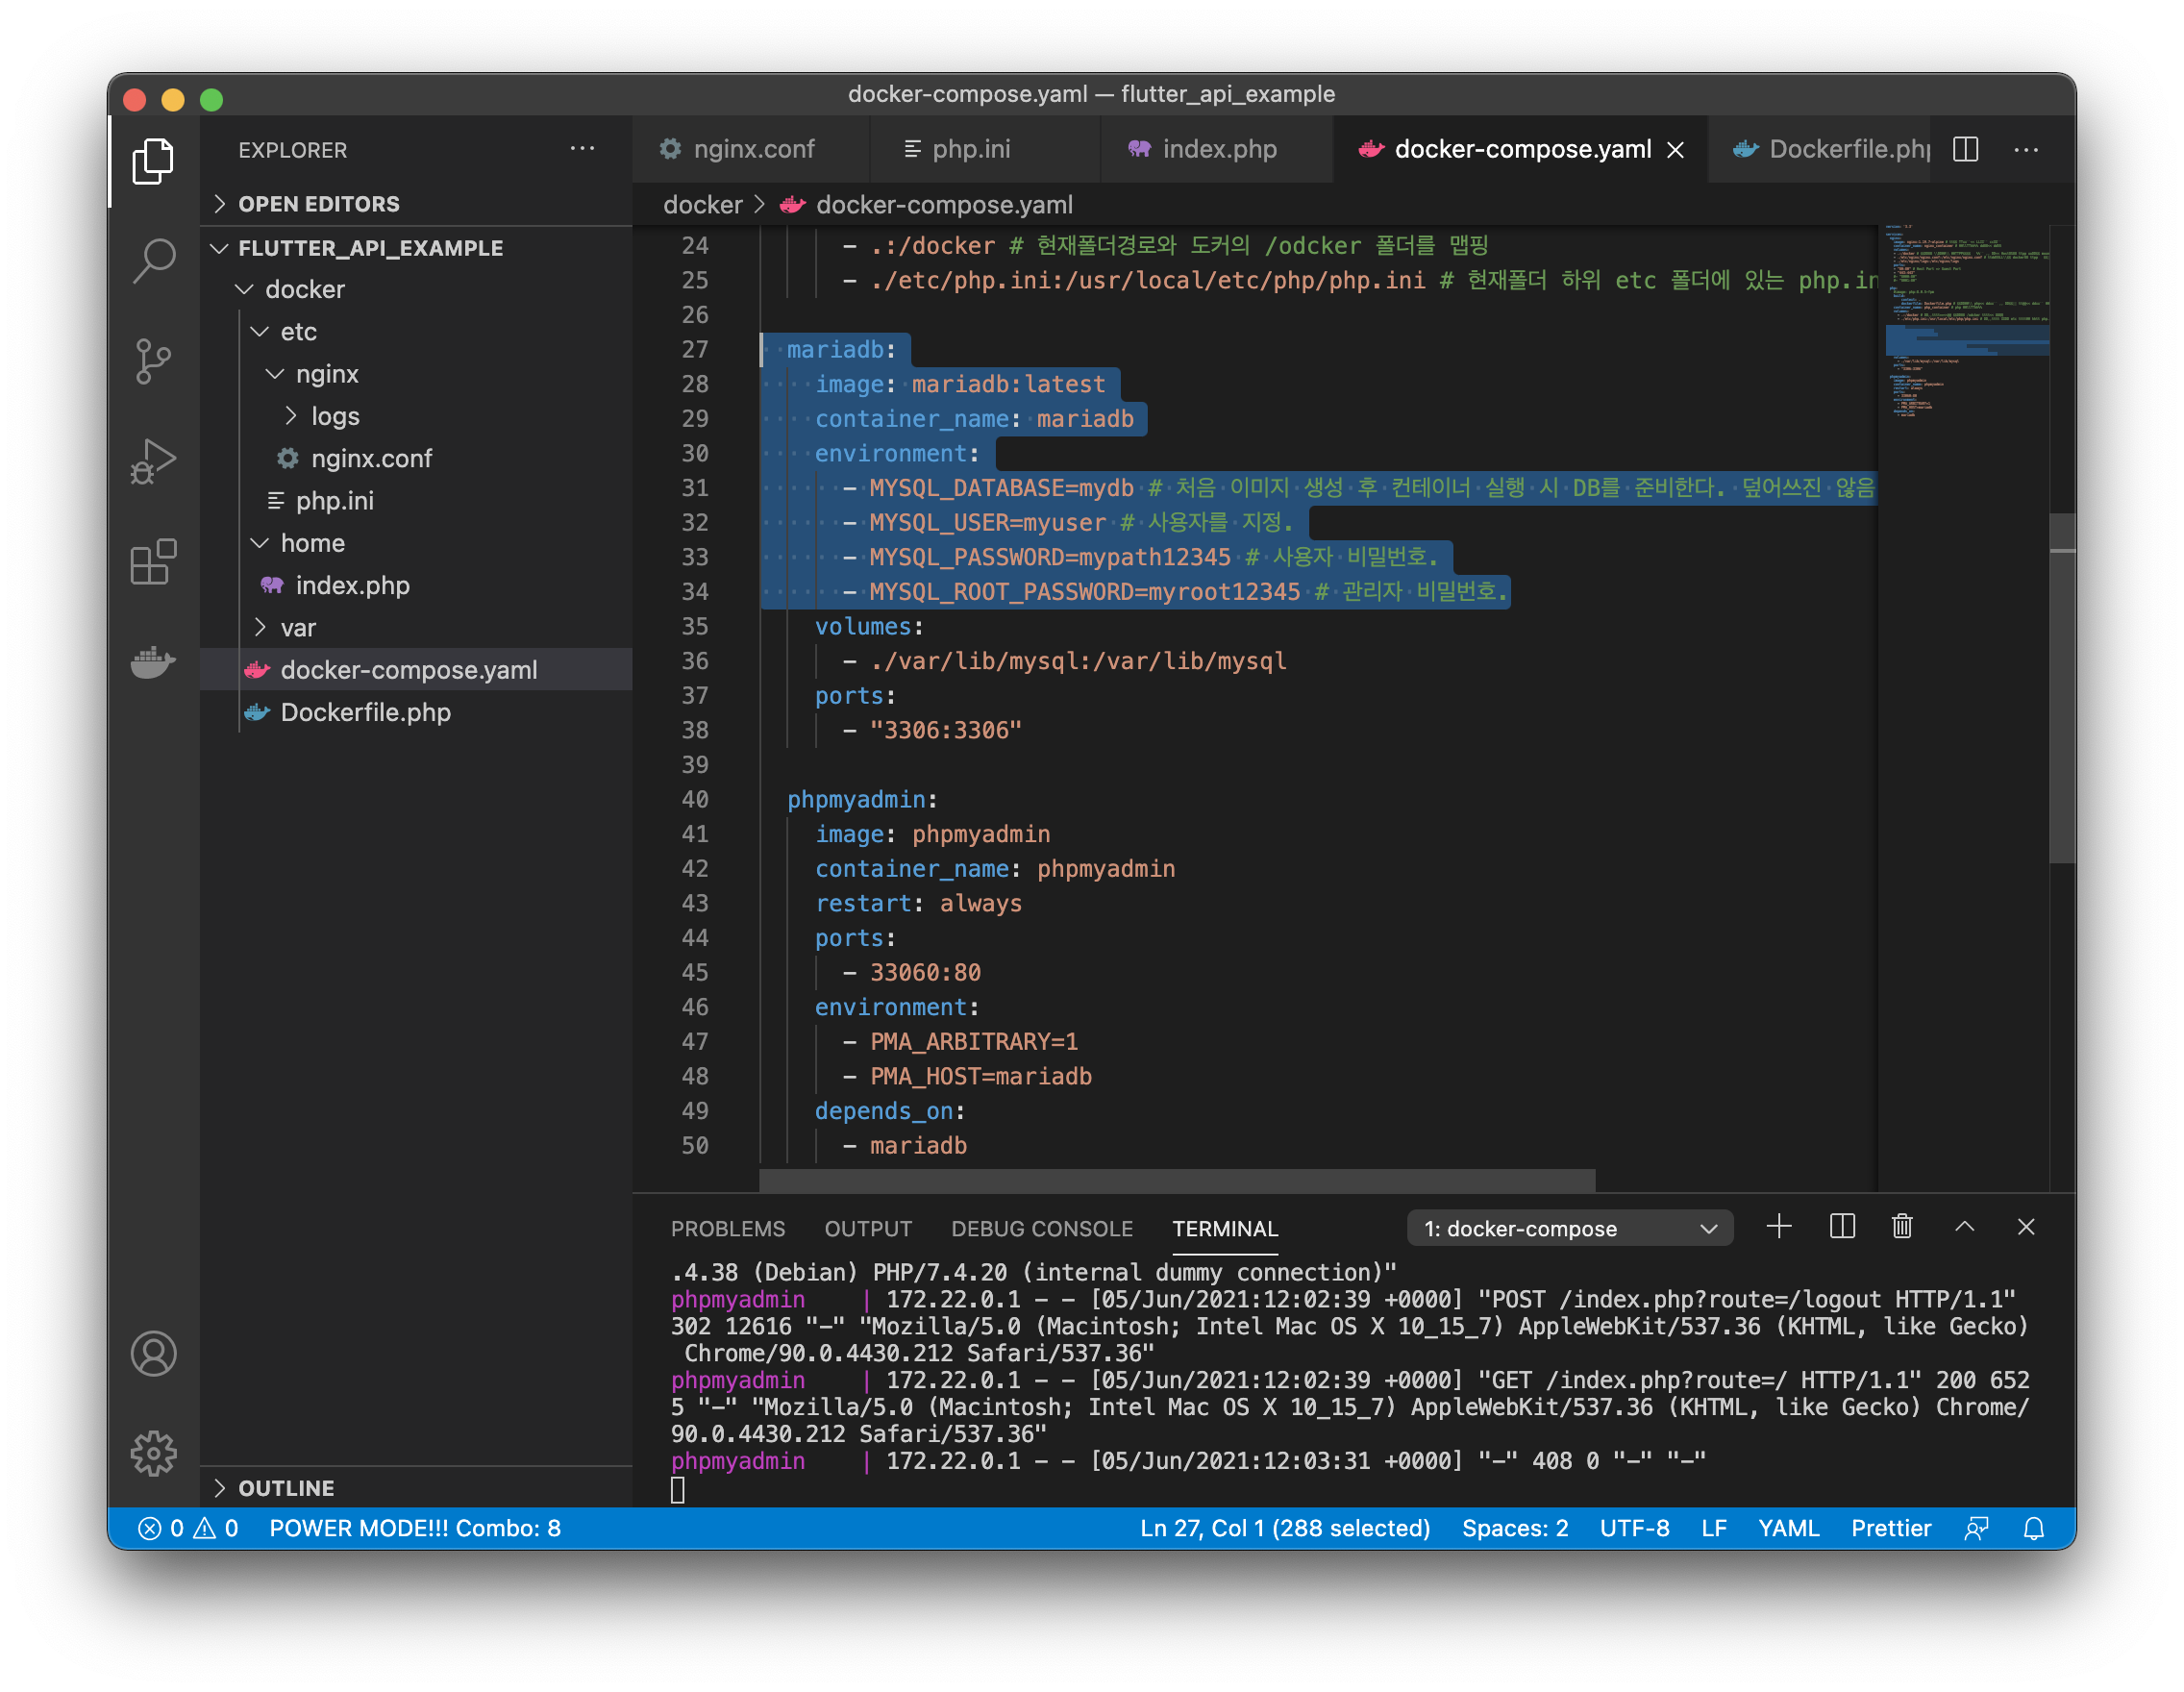
Task: Expand the OPEN EDITORS section
Action: pyautogui.click(x=318, y=204)
